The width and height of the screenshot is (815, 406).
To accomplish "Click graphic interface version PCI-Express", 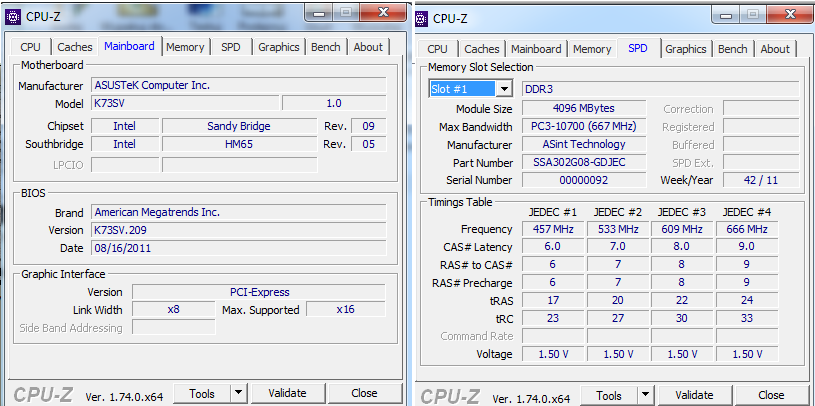I will coord(259,292).
